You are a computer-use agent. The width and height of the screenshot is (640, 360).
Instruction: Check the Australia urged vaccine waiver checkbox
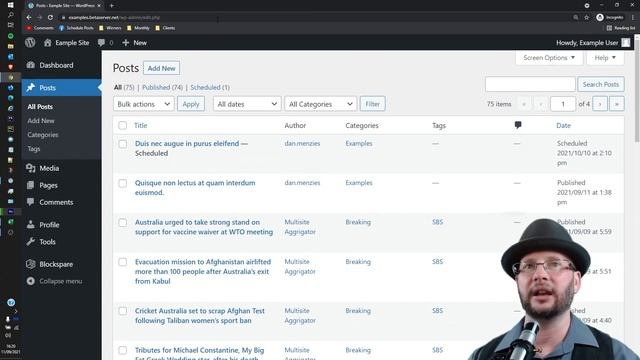[x=122, y=223]
